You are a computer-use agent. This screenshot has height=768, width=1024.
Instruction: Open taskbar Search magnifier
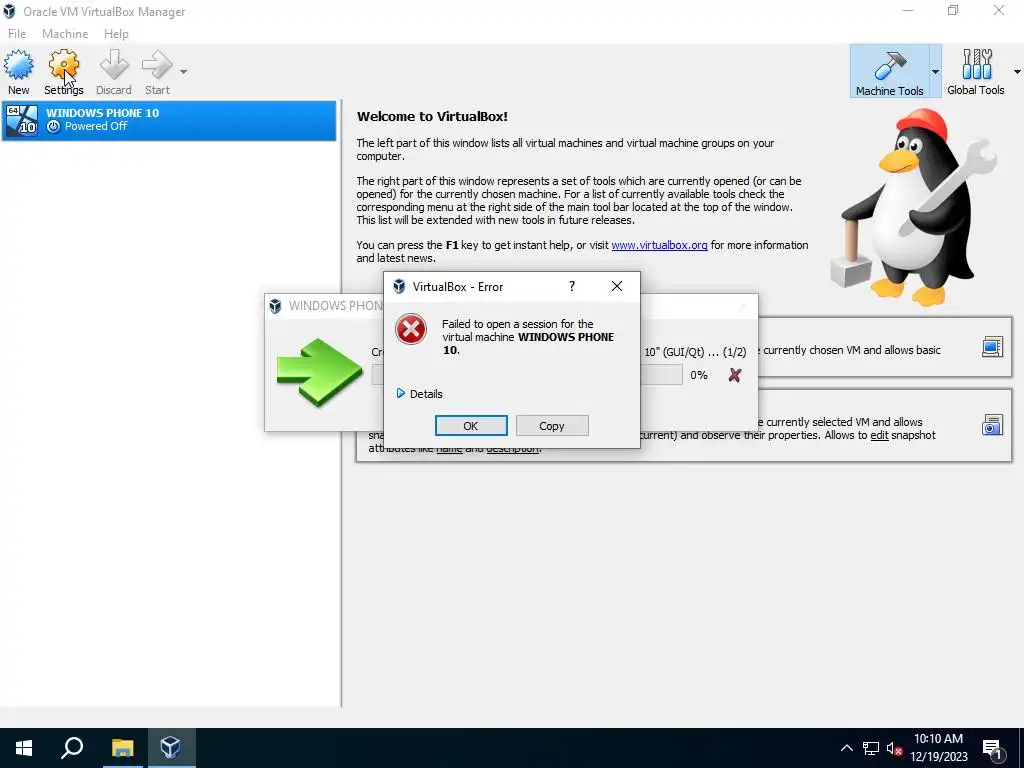72,748
